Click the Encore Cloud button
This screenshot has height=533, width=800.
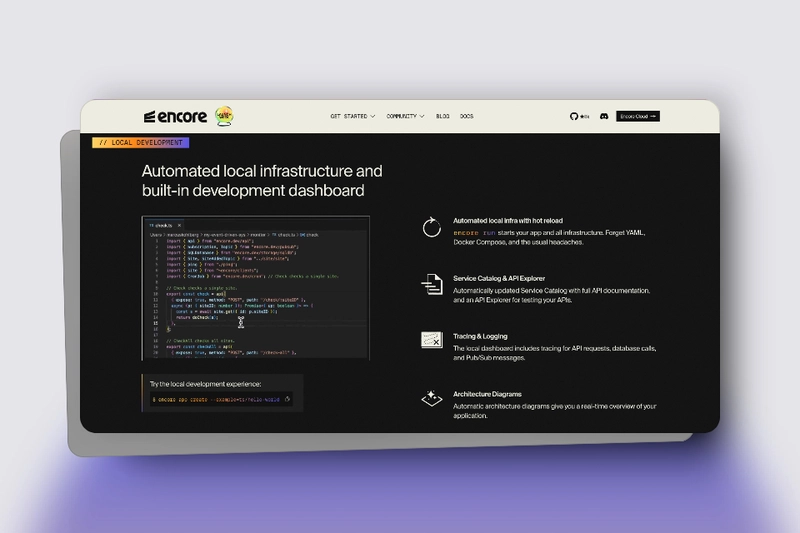[x=638, y=116]
